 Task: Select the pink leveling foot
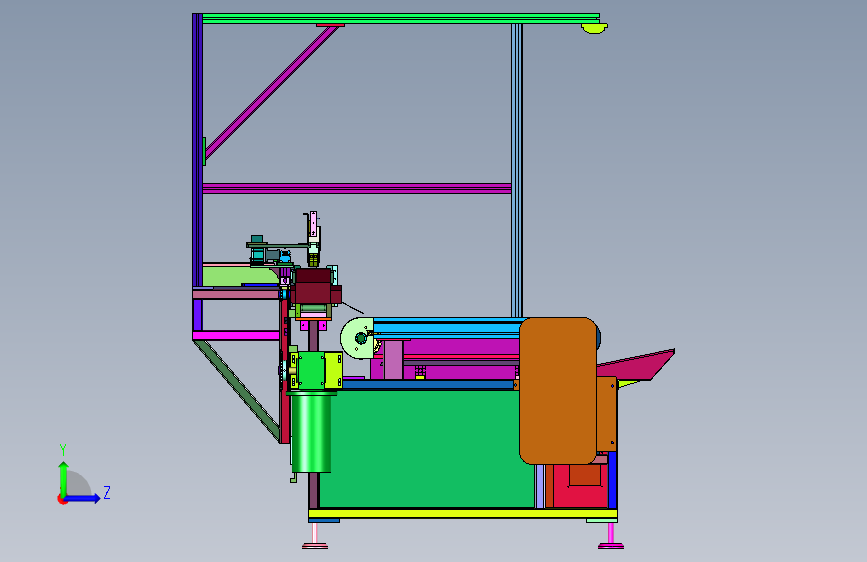tap(315, 535)
